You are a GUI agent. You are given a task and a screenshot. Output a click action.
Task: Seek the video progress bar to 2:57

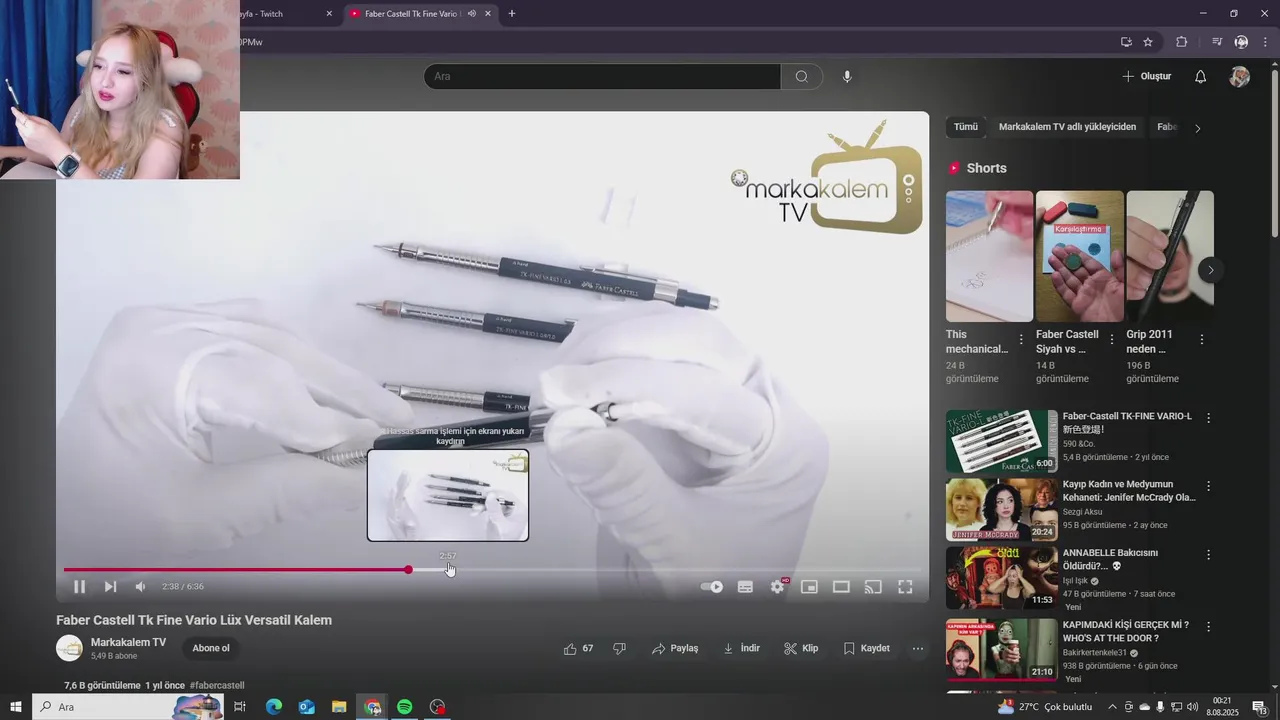pyautogui.click(x=448, y=570)
